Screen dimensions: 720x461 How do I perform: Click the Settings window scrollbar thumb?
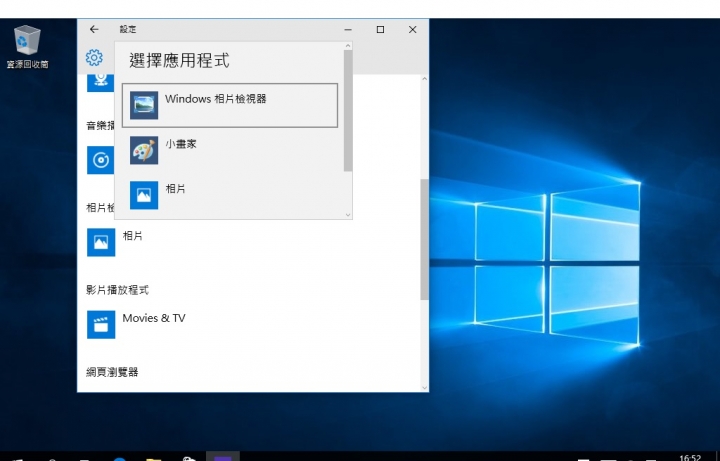(424, 240)
